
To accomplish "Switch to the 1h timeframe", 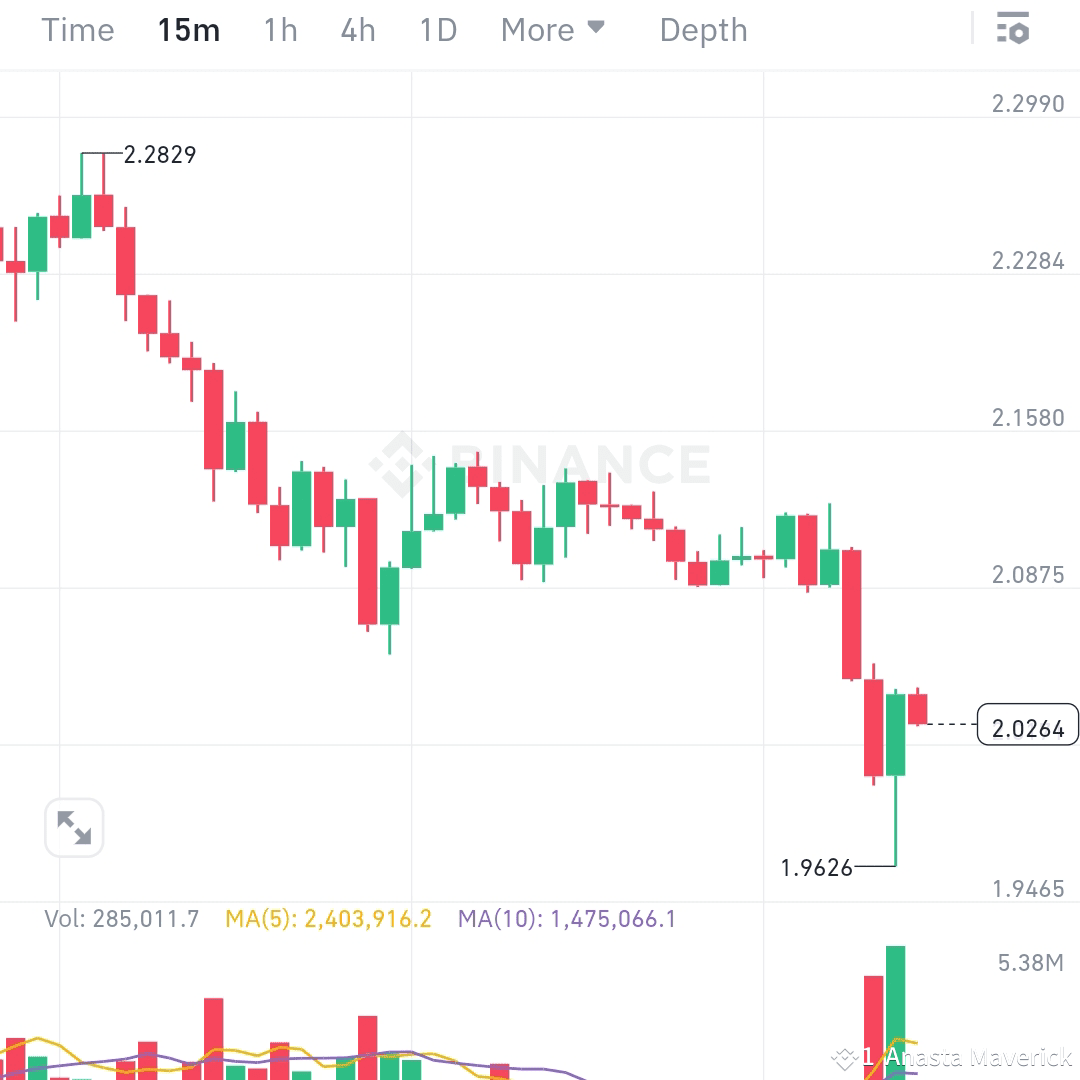I will tap(279, 30).
